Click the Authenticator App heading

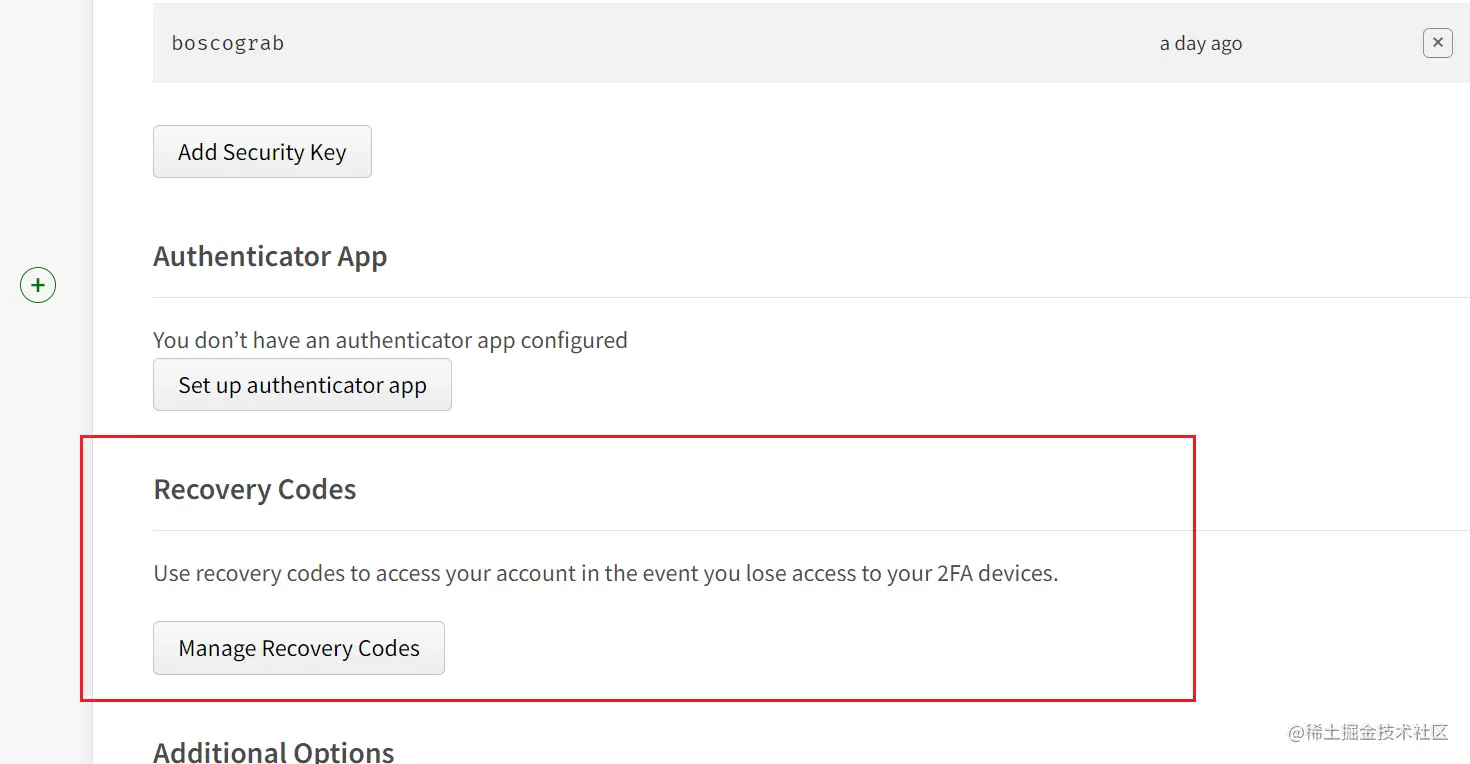[x=270, y=257]
